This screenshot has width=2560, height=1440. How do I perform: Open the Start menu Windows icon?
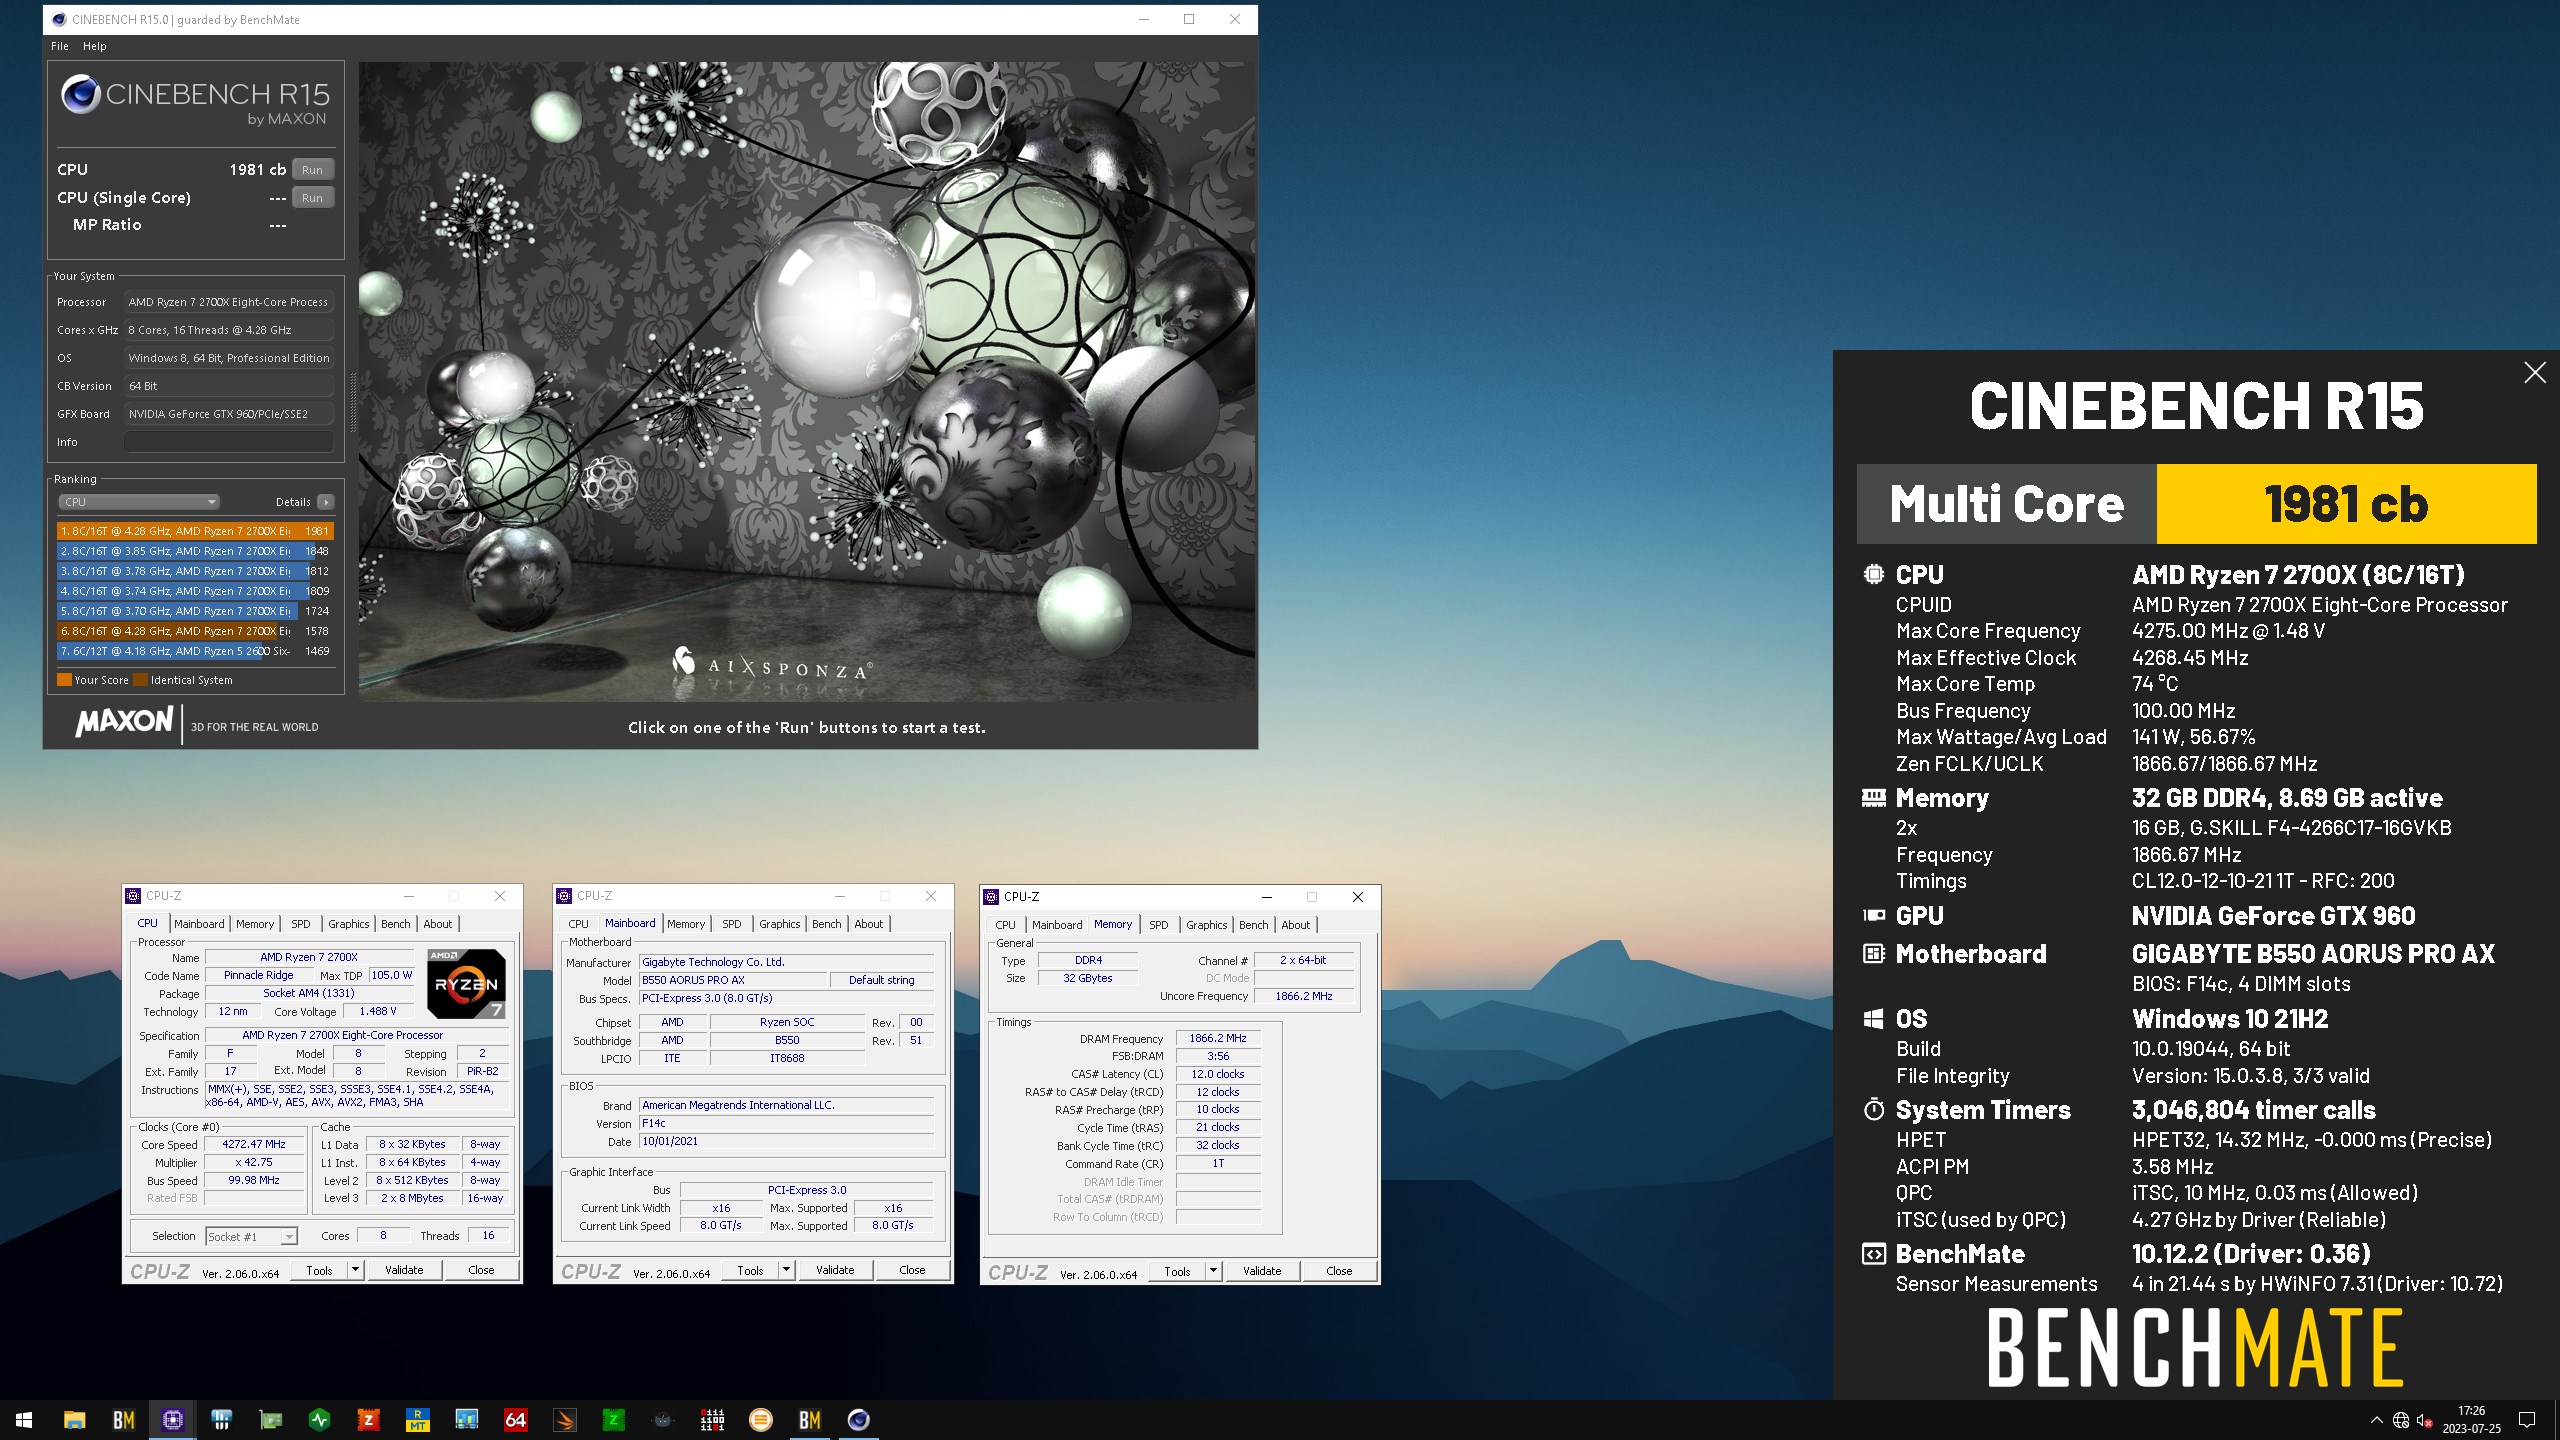point(24,1419)
